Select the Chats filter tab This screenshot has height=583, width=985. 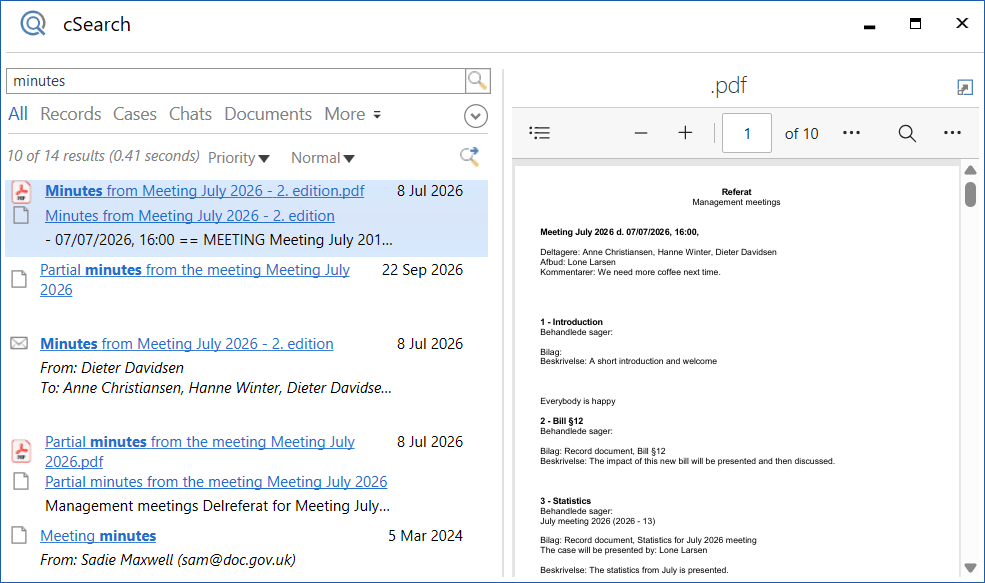coord(190,114)
